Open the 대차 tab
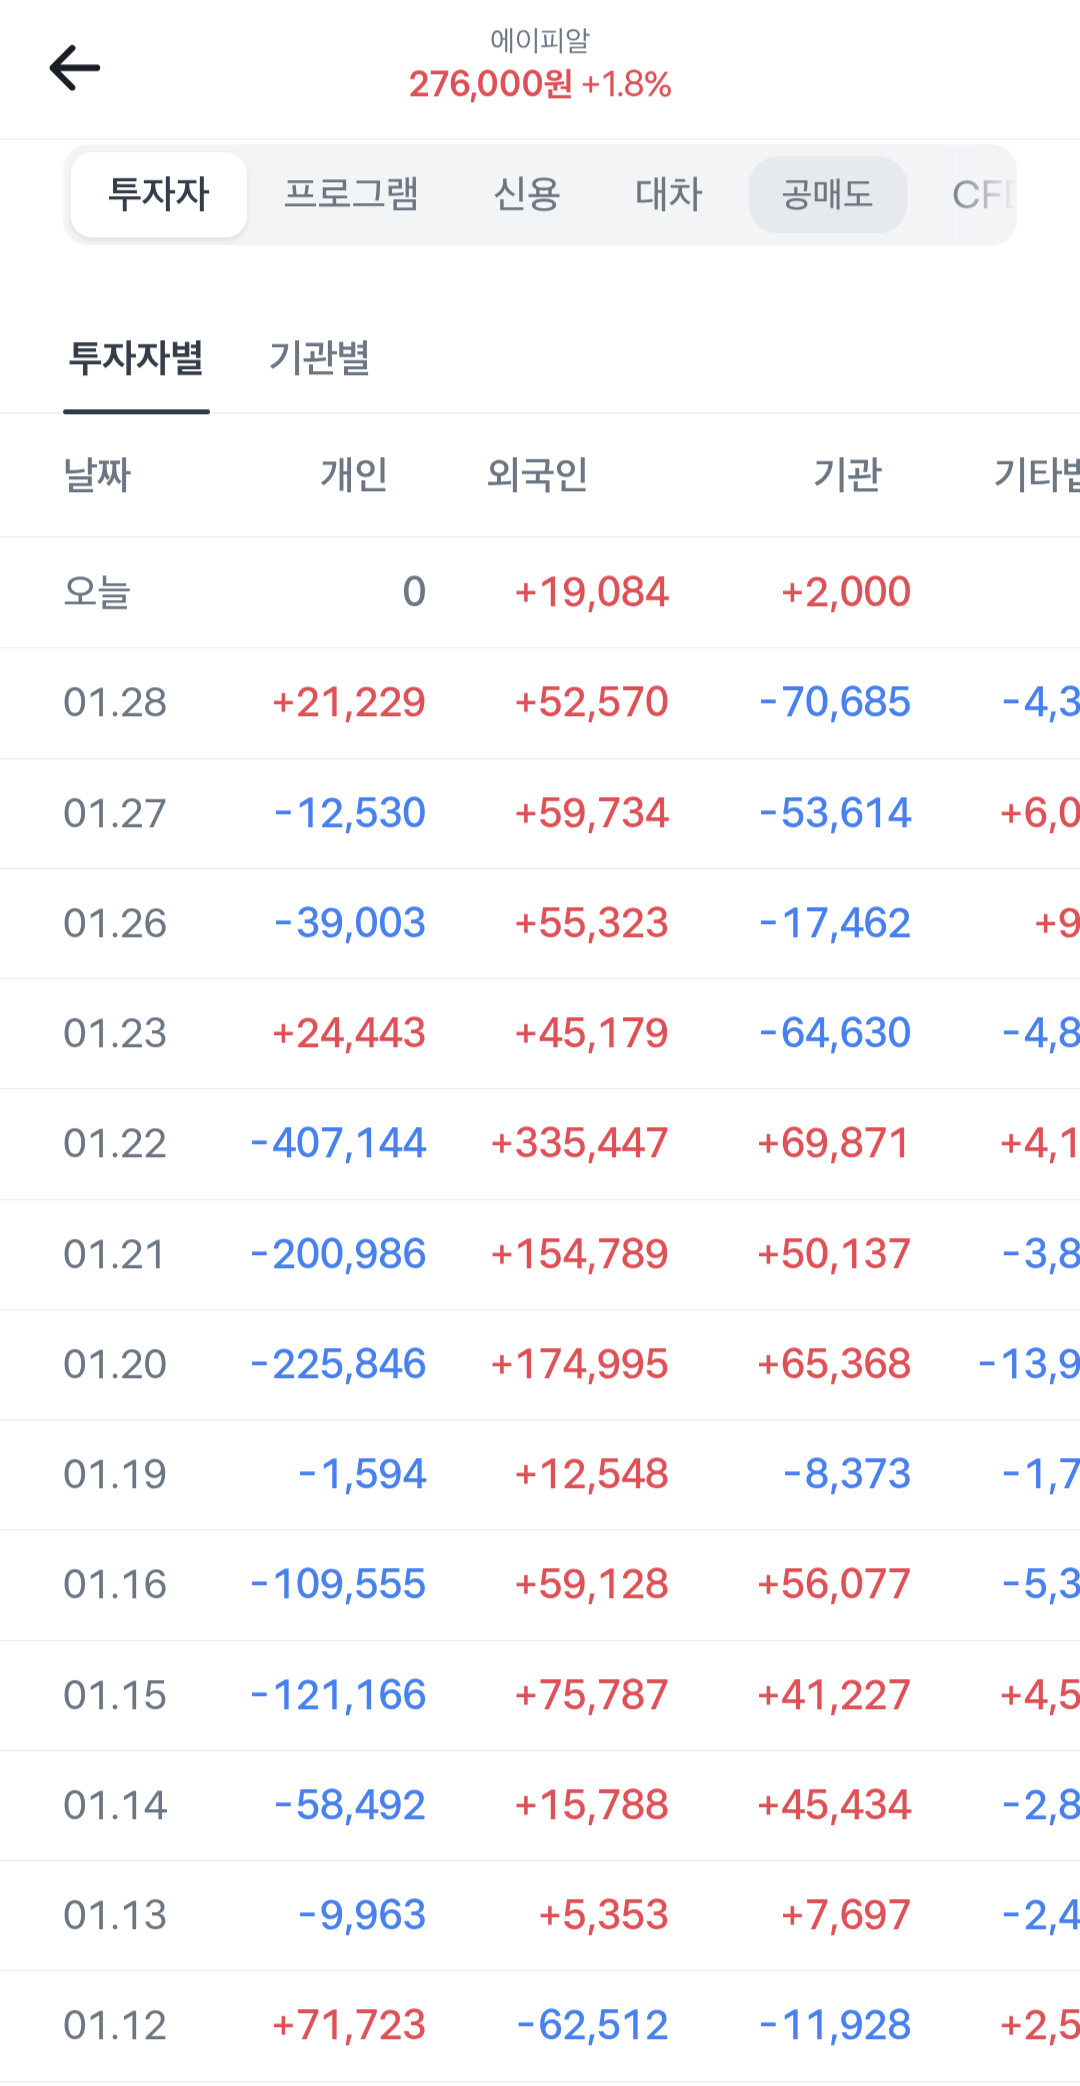Image resolution: width=1080 pixels, height=2086 pixels. point(669,194)
